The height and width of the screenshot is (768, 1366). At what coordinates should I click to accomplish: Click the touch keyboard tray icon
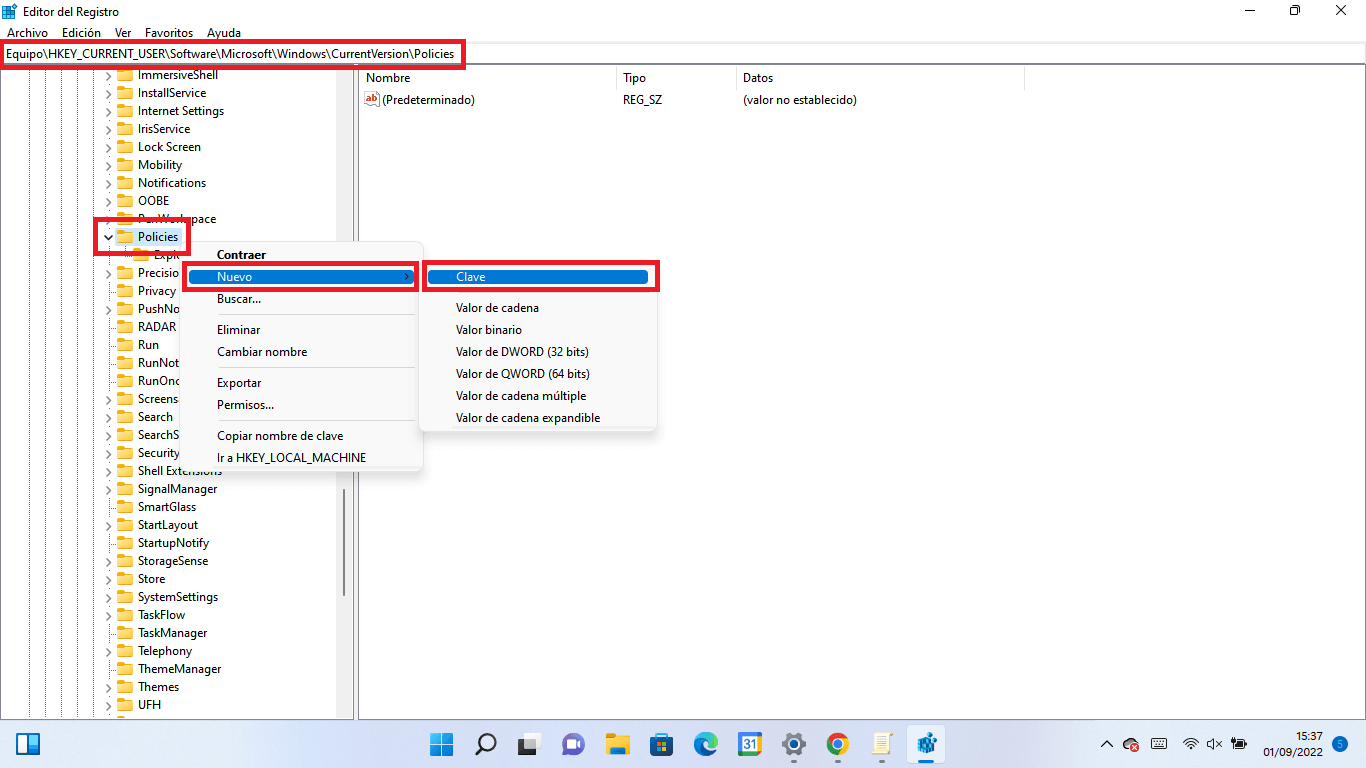pos(1159,744)
